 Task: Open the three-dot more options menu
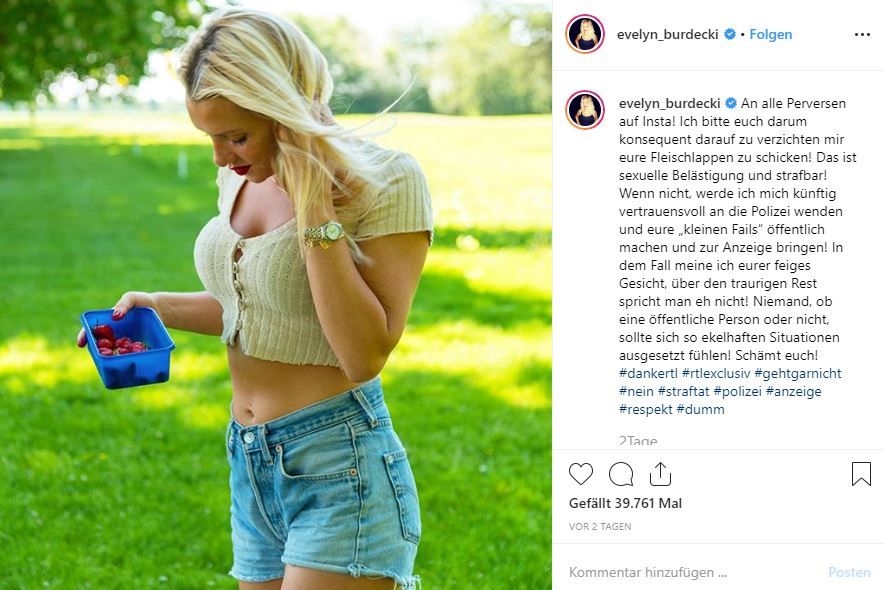[862, 34]
